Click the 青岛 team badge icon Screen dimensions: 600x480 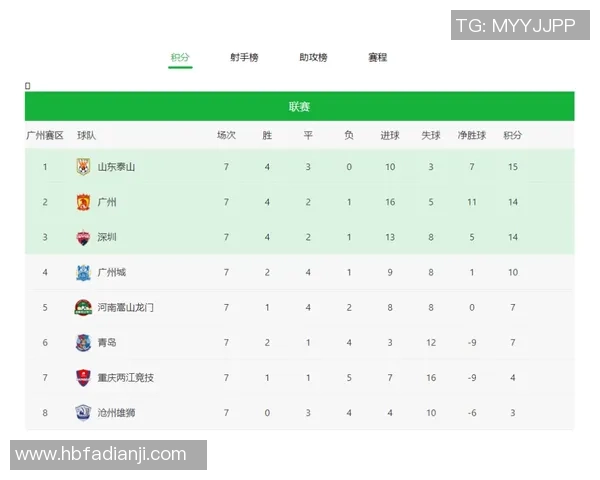tap(83, 342)
